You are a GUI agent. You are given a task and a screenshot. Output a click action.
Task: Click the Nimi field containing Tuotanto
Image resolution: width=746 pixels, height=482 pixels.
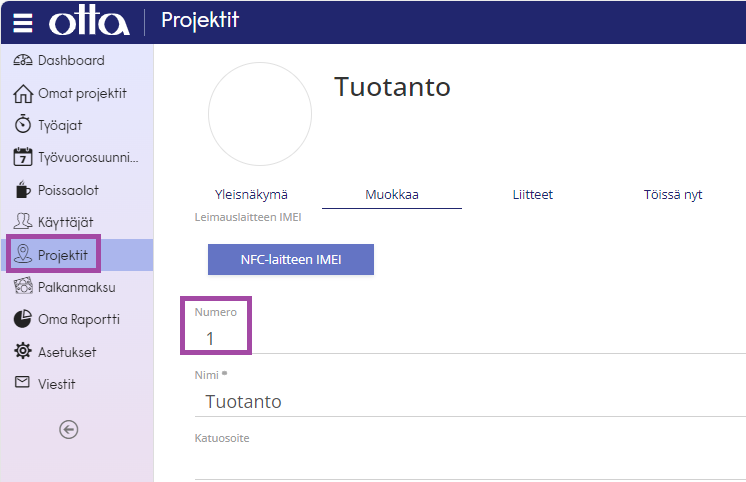click(470, 402)
